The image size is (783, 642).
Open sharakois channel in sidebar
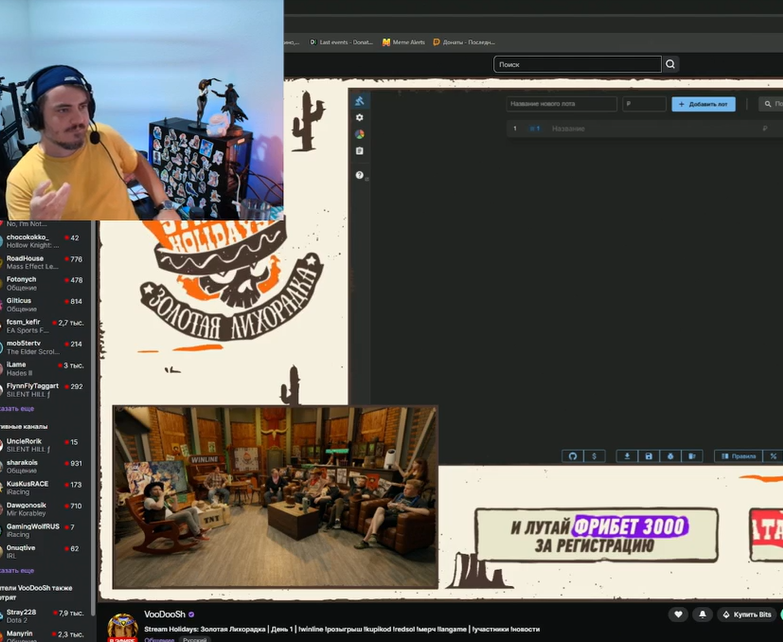pyautogui.click(x=43, y=466)
